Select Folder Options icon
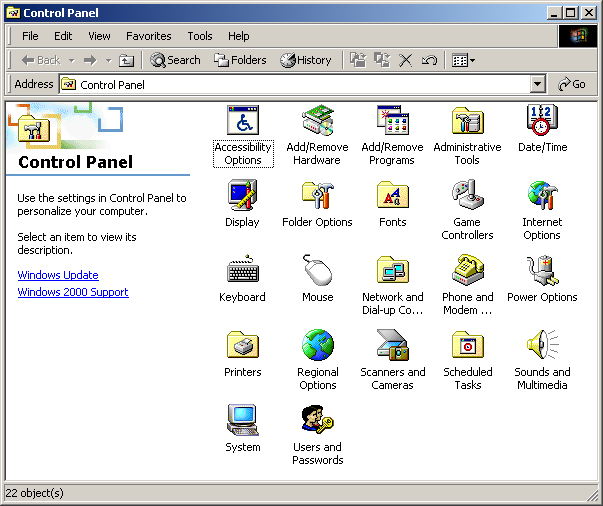 318,195
